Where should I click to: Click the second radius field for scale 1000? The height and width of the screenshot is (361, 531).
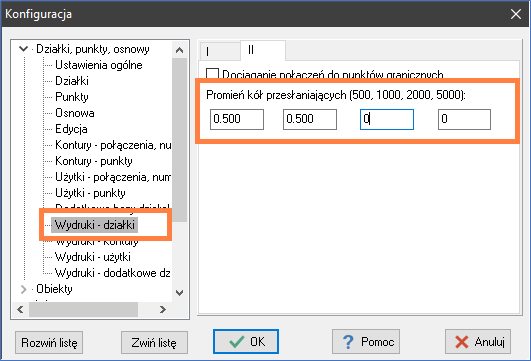tap(310, 119)
